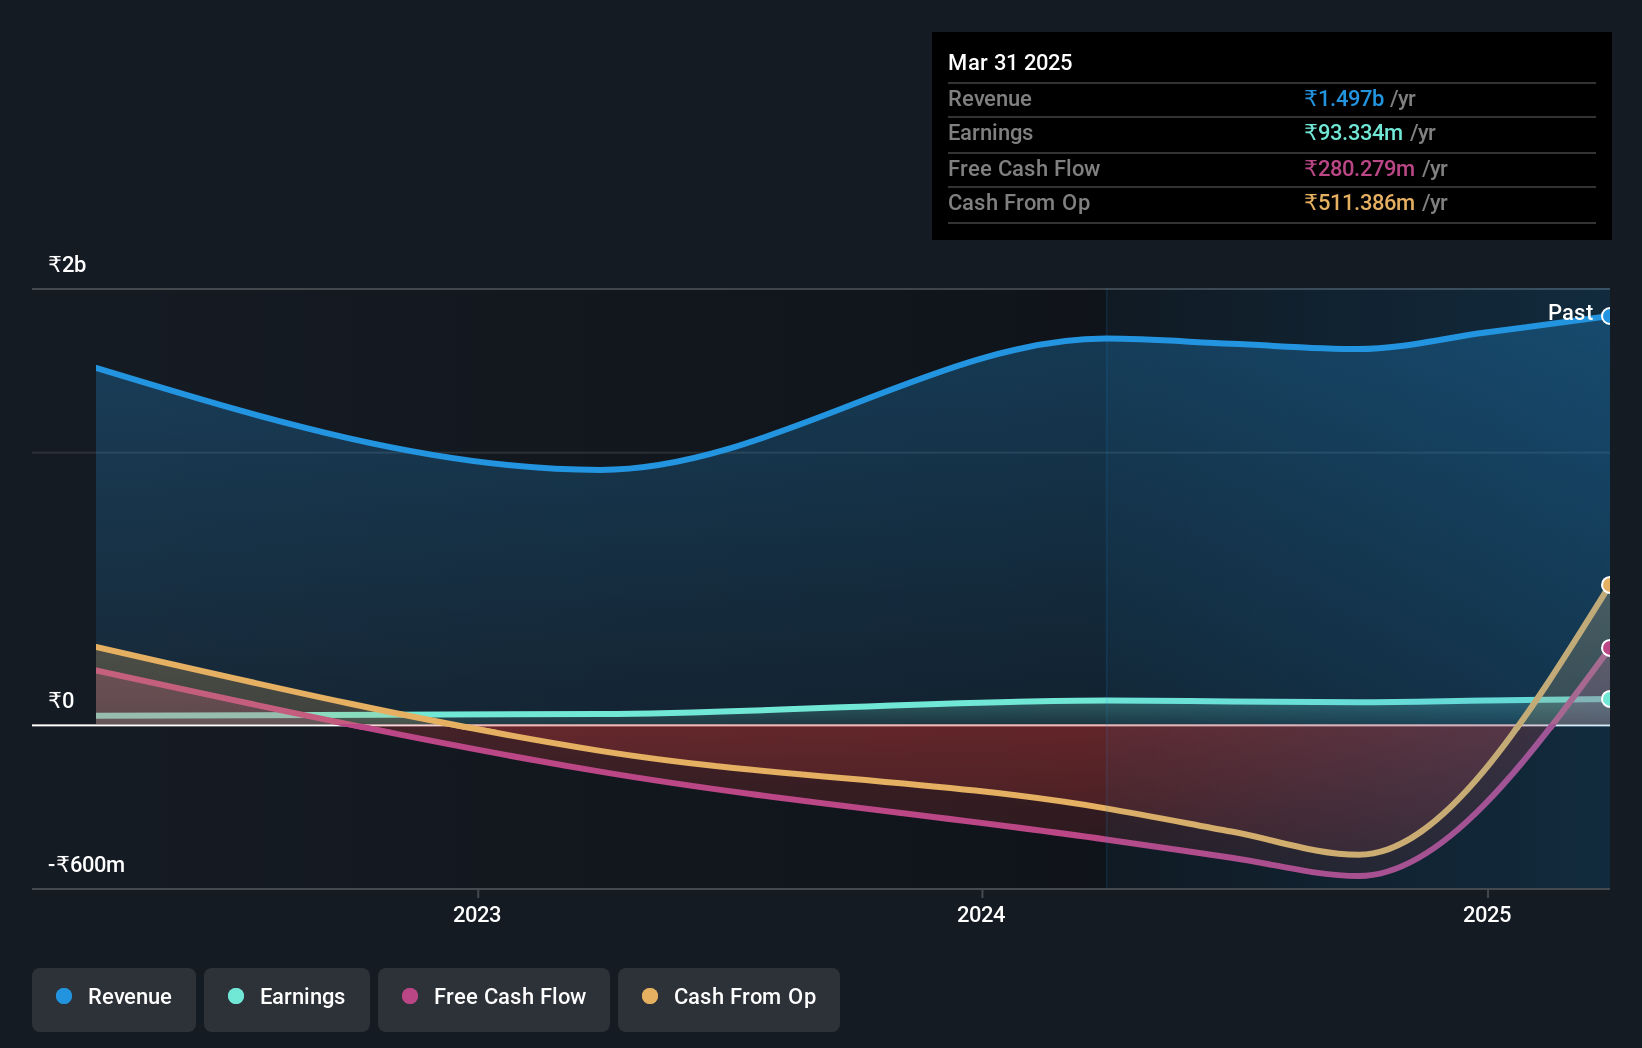Screen dimensions: 1642x1048
Task: Click the ₹1.497b Revenue value link
Action: point(1343,98)
